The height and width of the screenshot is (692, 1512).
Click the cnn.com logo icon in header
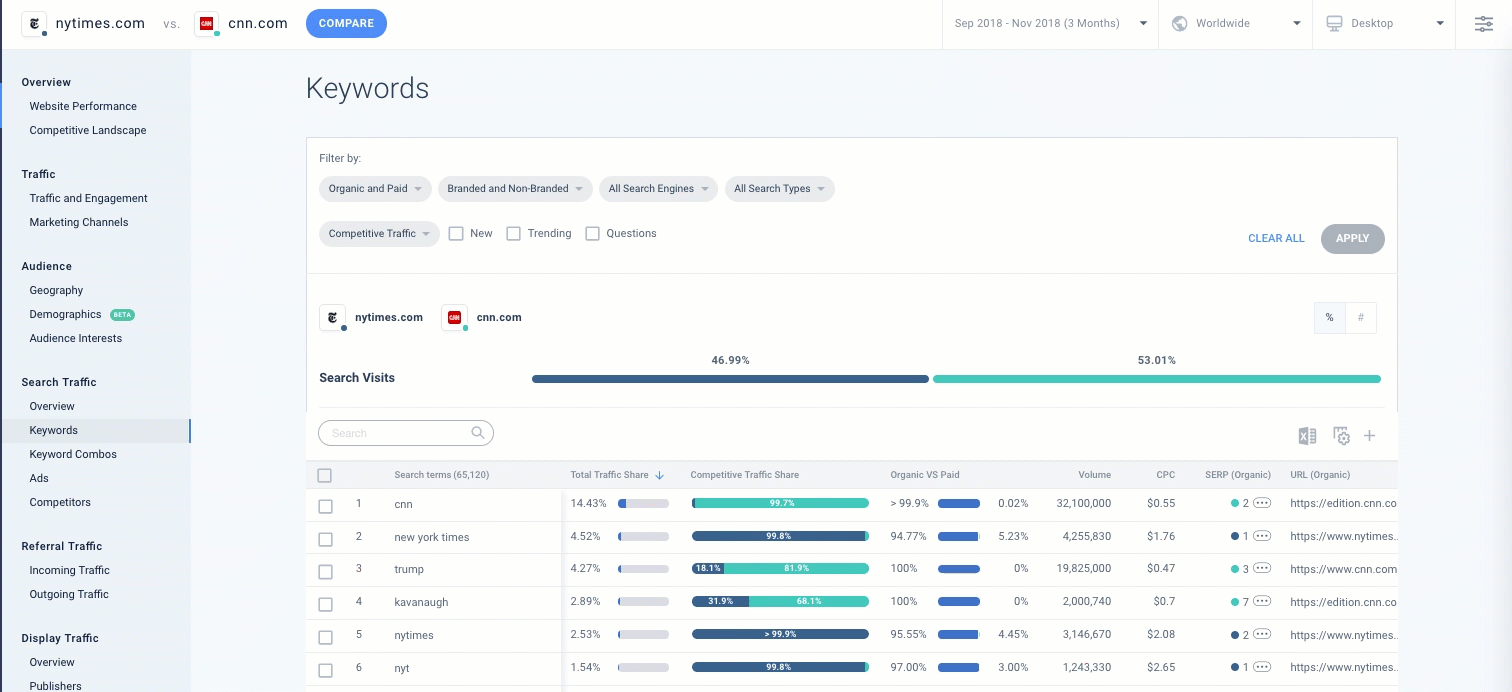(x=207, y=23)
